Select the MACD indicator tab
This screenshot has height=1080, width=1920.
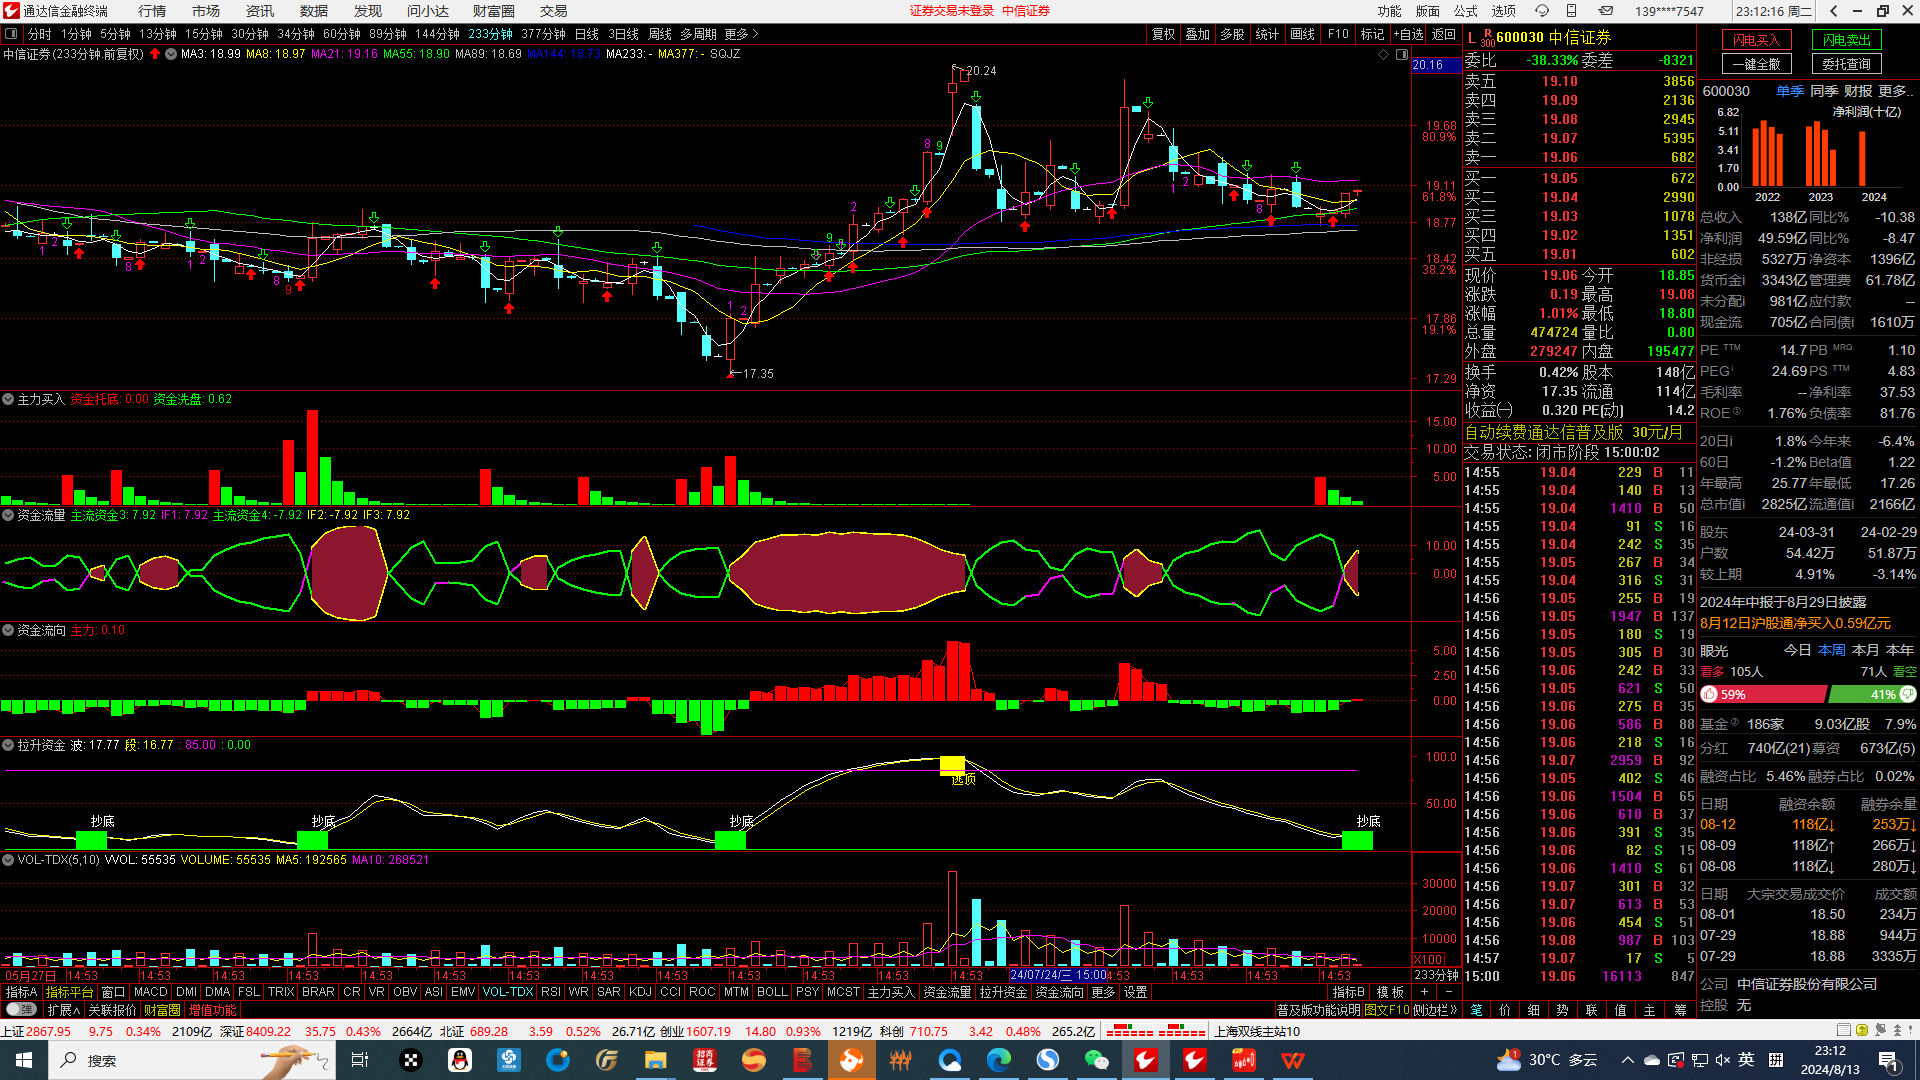pyautogui.click(x=151, y=992)
